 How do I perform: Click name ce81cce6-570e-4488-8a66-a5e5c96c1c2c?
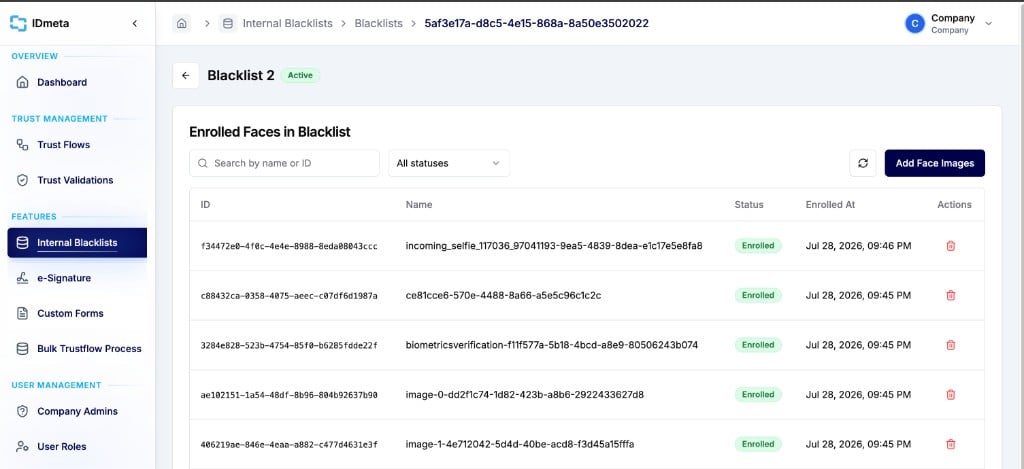(x=503, y=295)
